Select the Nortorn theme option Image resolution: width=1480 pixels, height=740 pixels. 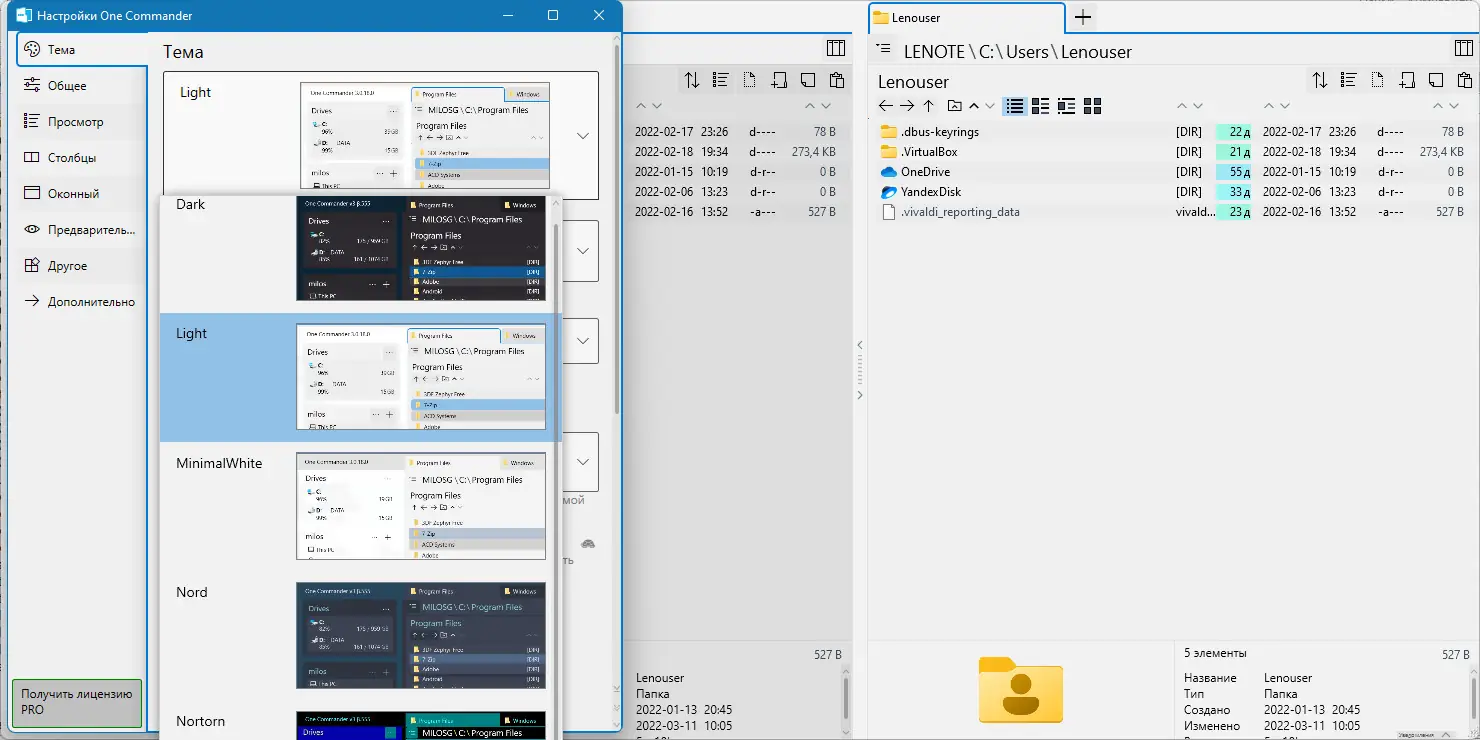pyautogui.click(x=357, y=722)
